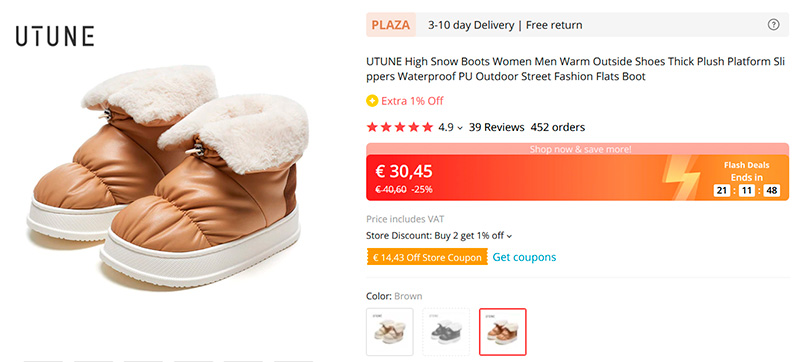
Task: Select the beige color swatch
Action: tap(389, 332)
